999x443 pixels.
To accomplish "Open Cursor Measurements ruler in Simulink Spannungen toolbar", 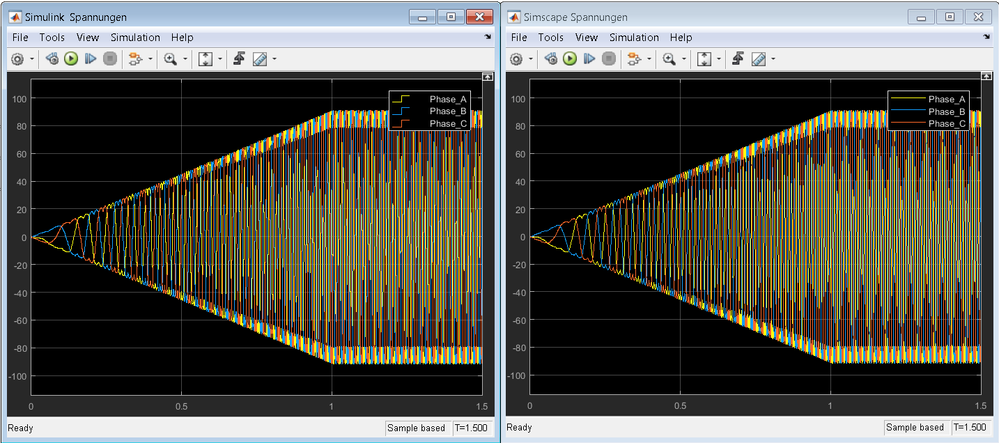I will tap(259, 59).
